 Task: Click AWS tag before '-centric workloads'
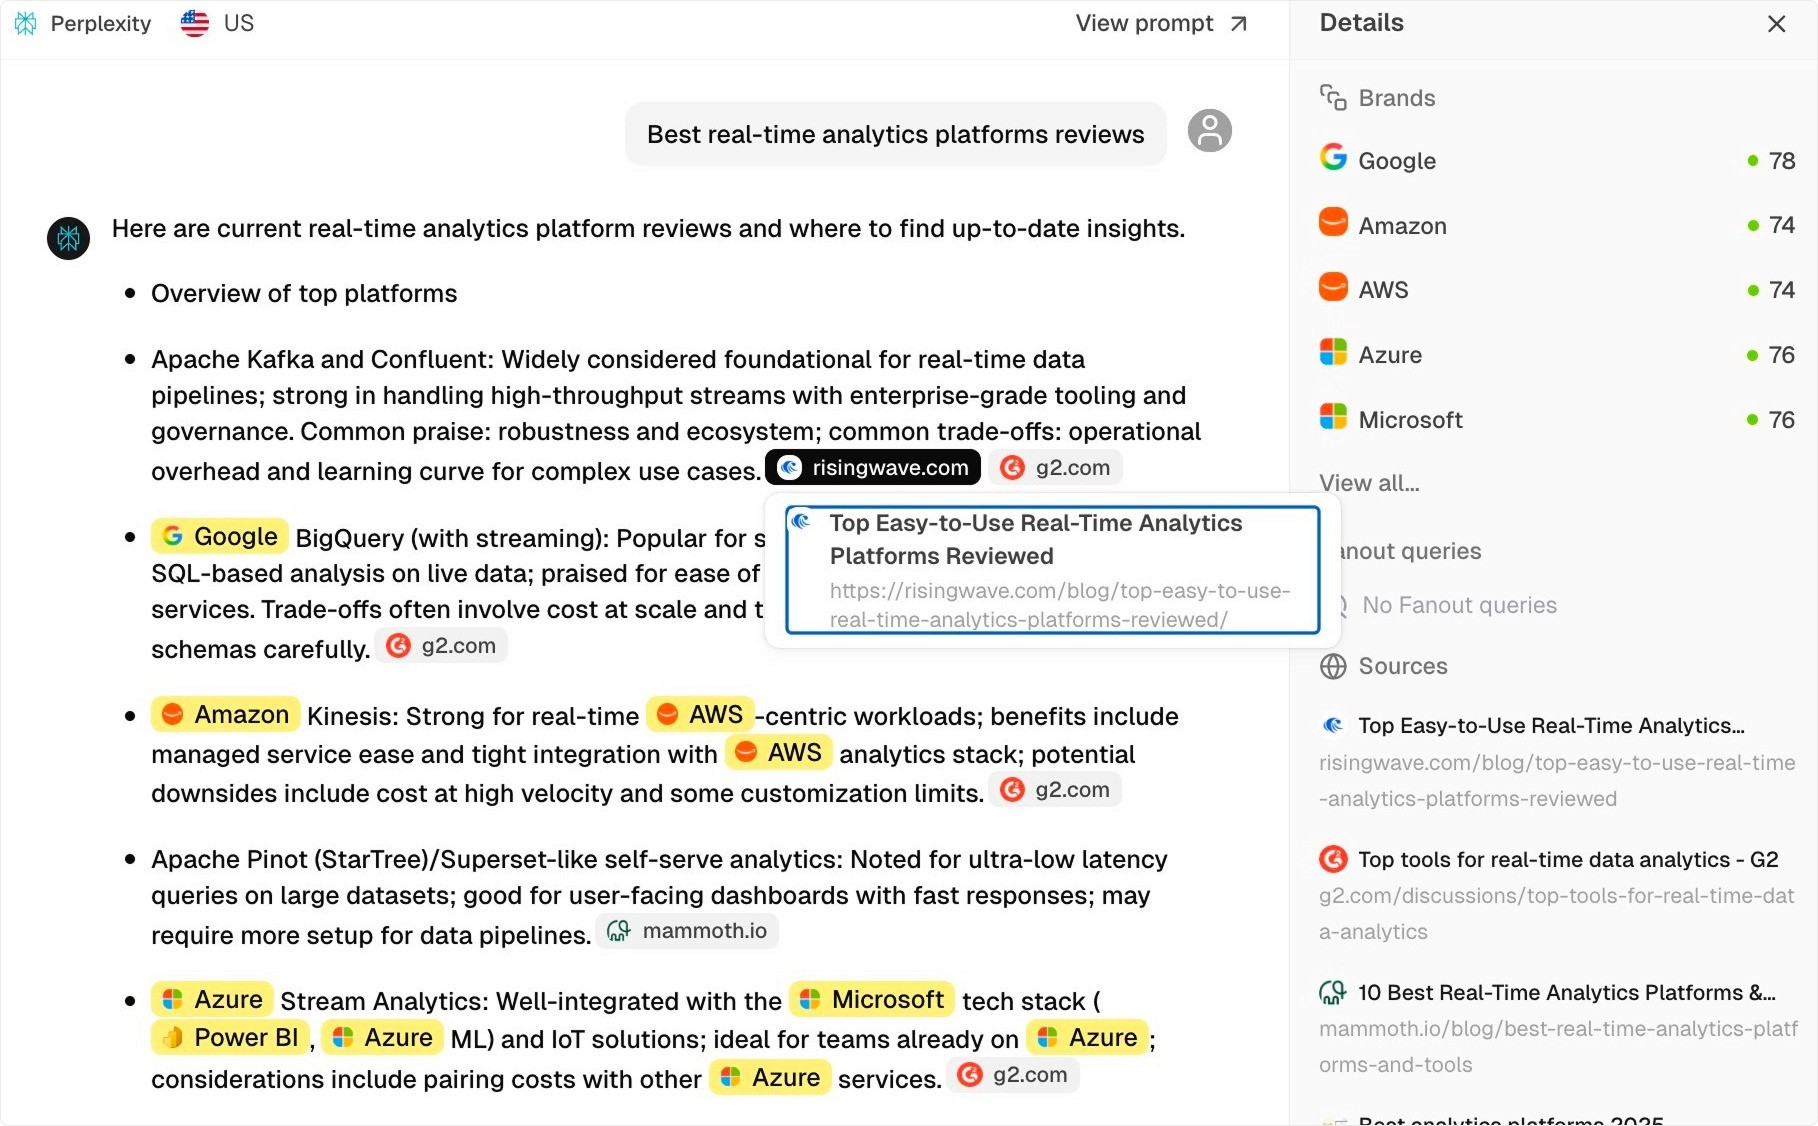[700, 714]
